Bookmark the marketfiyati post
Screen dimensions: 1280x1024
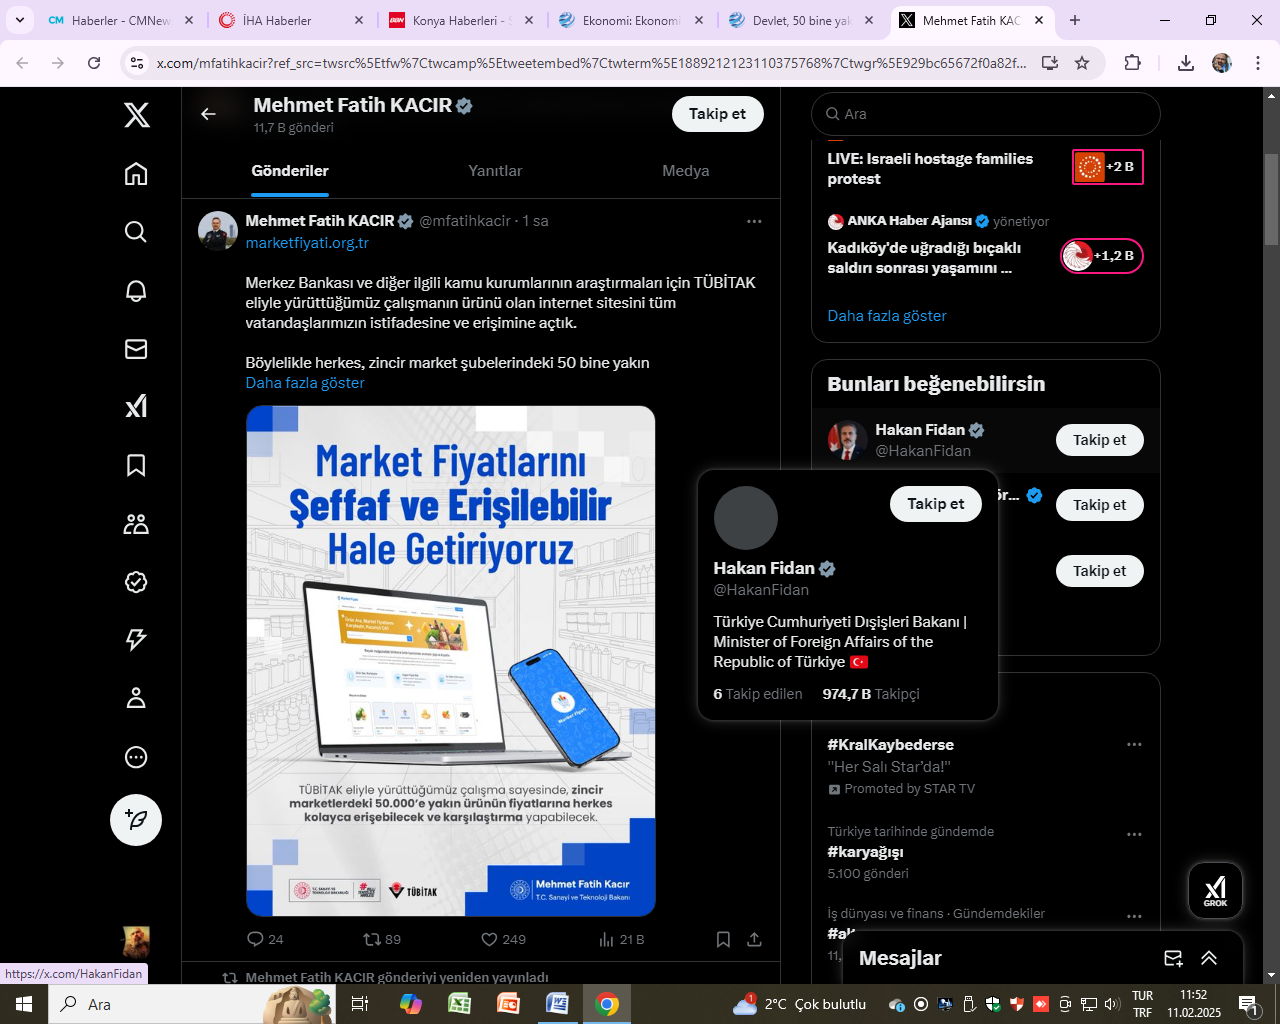(723, 939)
